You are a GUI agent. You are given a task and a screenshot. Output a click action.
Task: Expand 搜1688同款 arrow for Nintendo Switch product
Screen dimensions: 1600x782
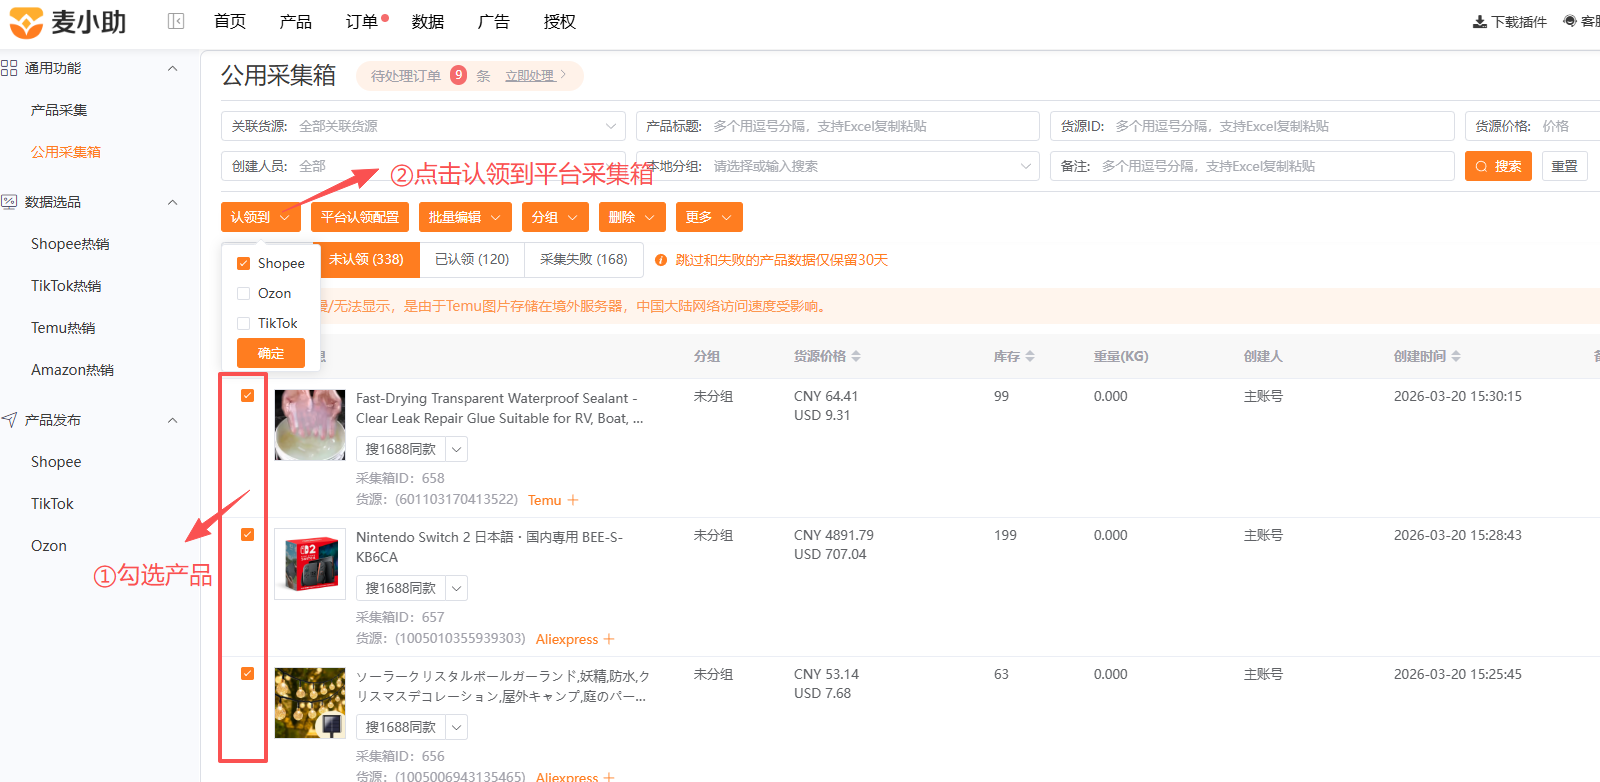click(x=456, y=588)
